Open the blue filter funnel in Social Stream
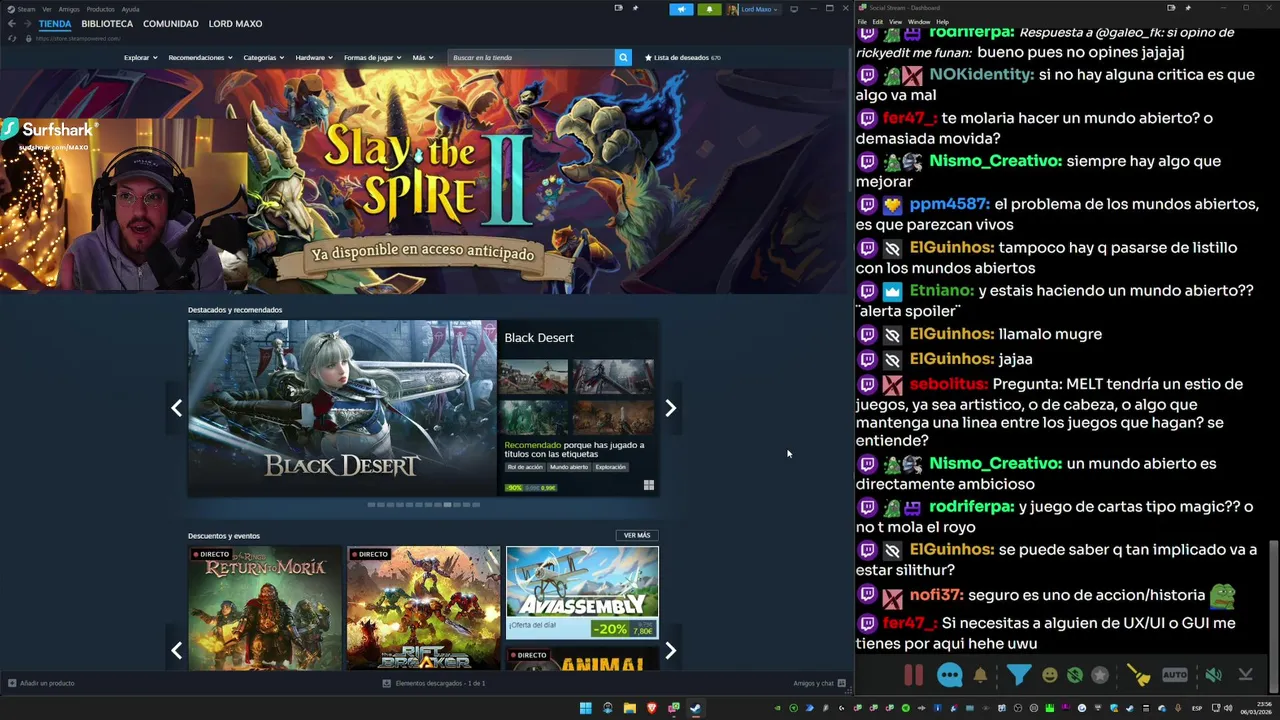Image resolution: width=1280 pixels, height=720 pixels. 1018,675
